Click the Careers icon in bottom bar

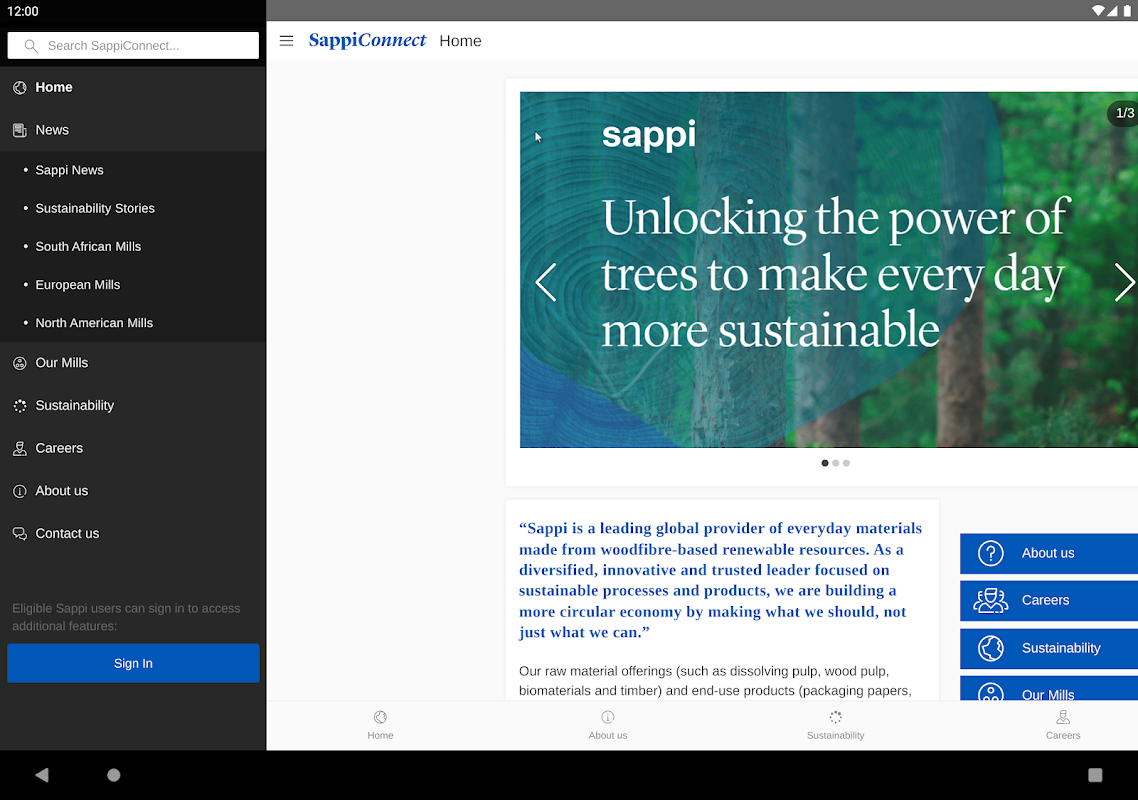(1062, 717)
